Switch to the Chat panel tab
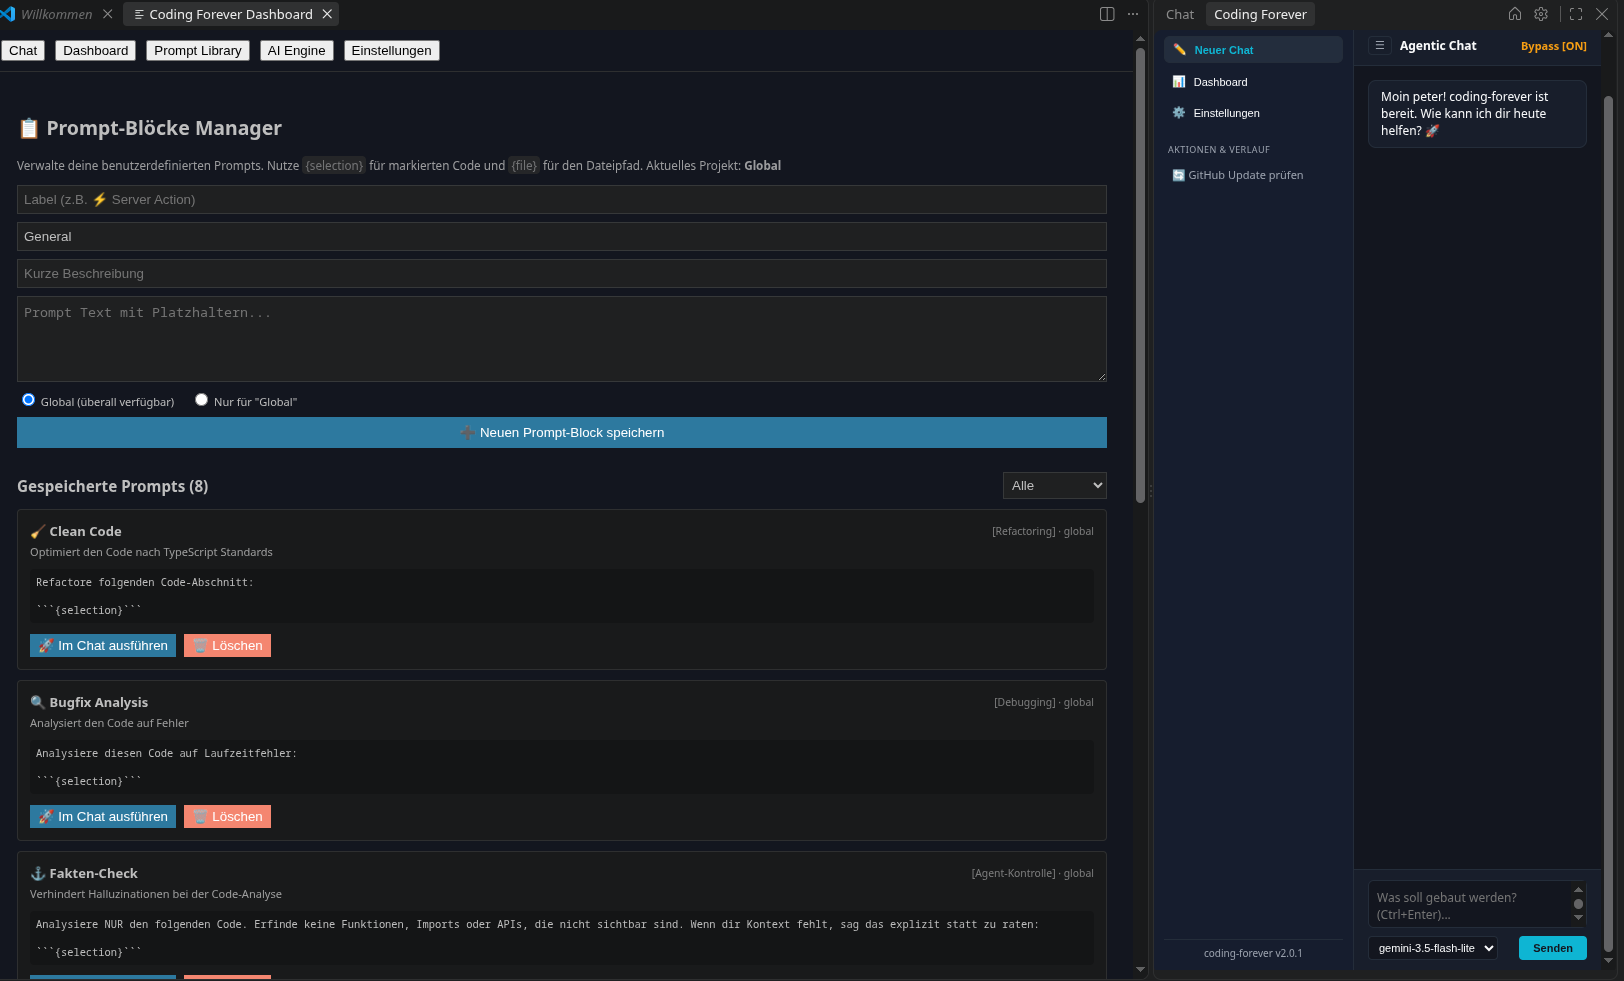Viewport: 1624px width, 981px height. (1180, 14)
